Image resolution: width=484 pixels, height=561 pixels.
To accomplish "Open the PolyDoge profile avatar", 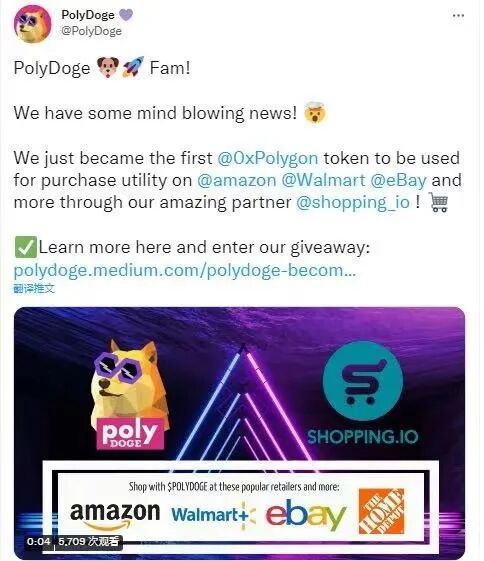I will (x=32, y=24).
